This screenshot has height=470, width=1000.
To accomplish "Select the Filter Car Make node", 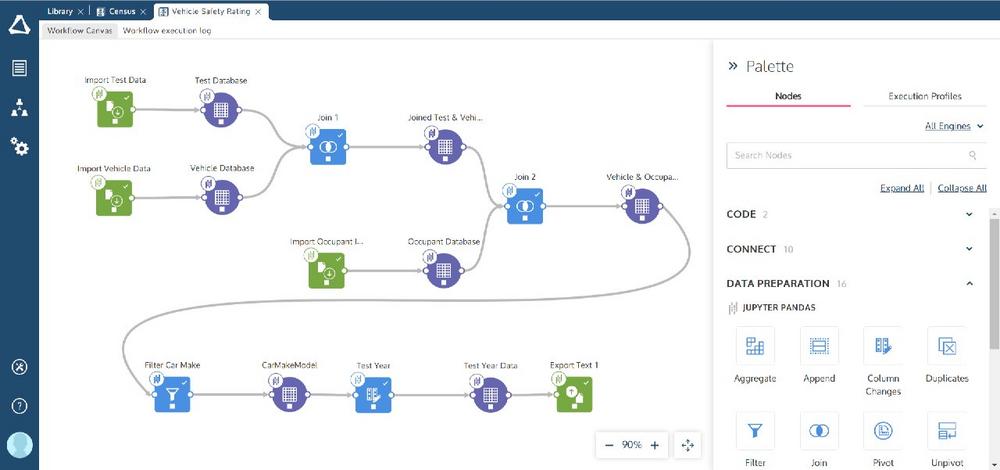I will click(172, 394).
